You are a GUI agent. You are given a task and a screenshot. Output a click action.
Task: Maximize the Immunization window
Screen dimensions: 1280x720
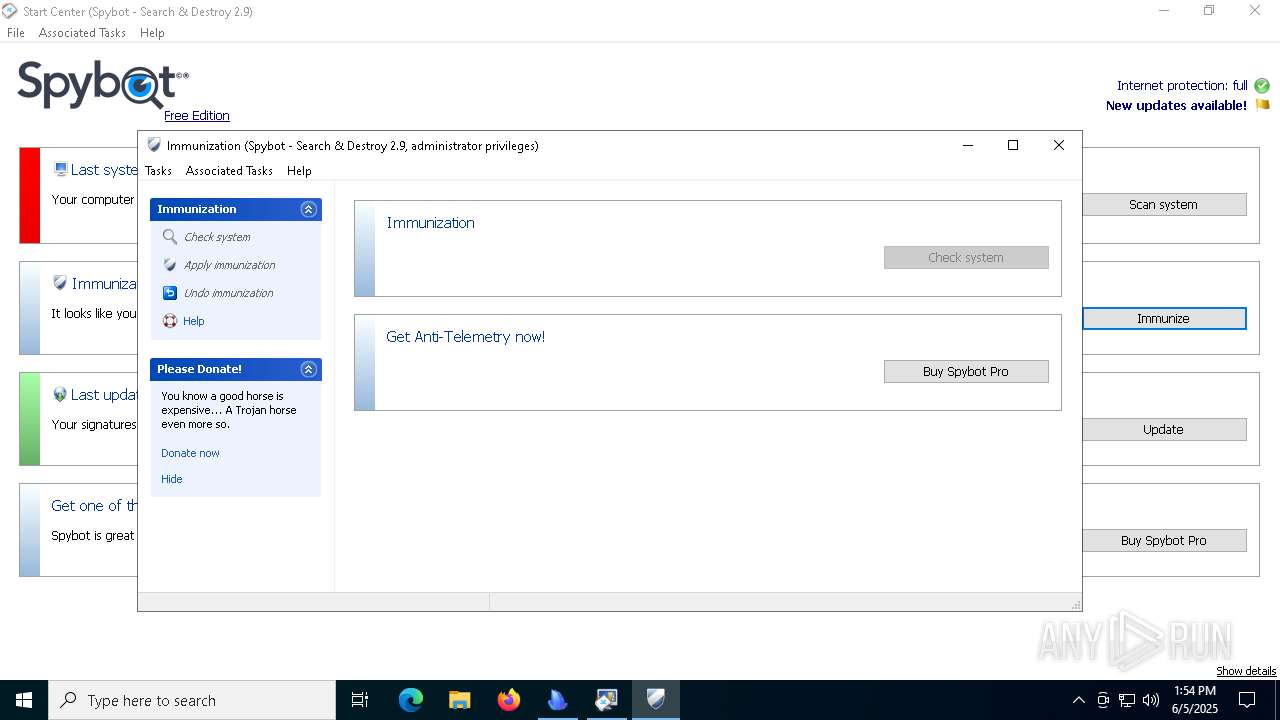[1013, 145]
